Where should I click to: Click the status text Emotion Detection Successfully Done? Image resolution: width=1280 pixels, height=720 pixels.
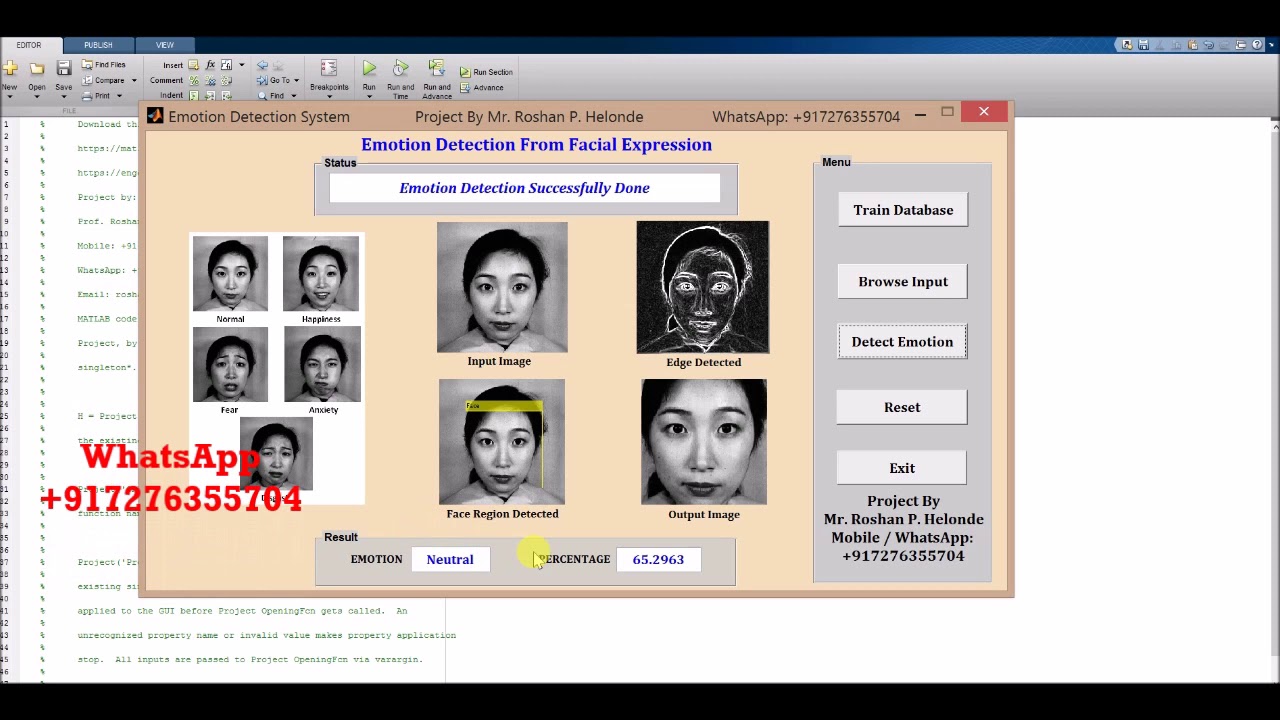pyautogui.click(x=524, y=188)
